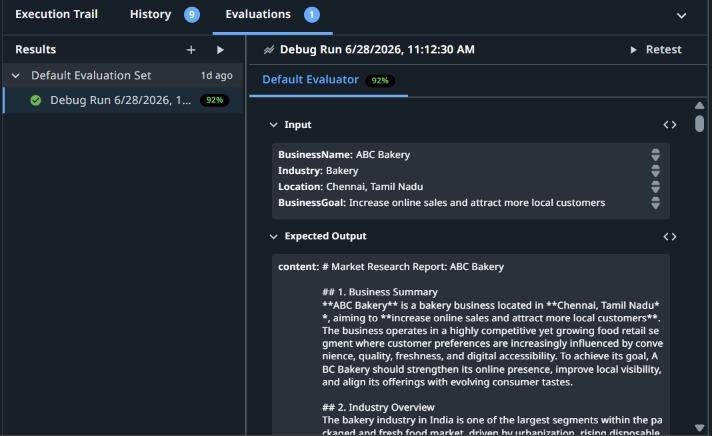Click the '1d ago' timestamp
This screenshot has height=436, width=712.
pos(217,75)
